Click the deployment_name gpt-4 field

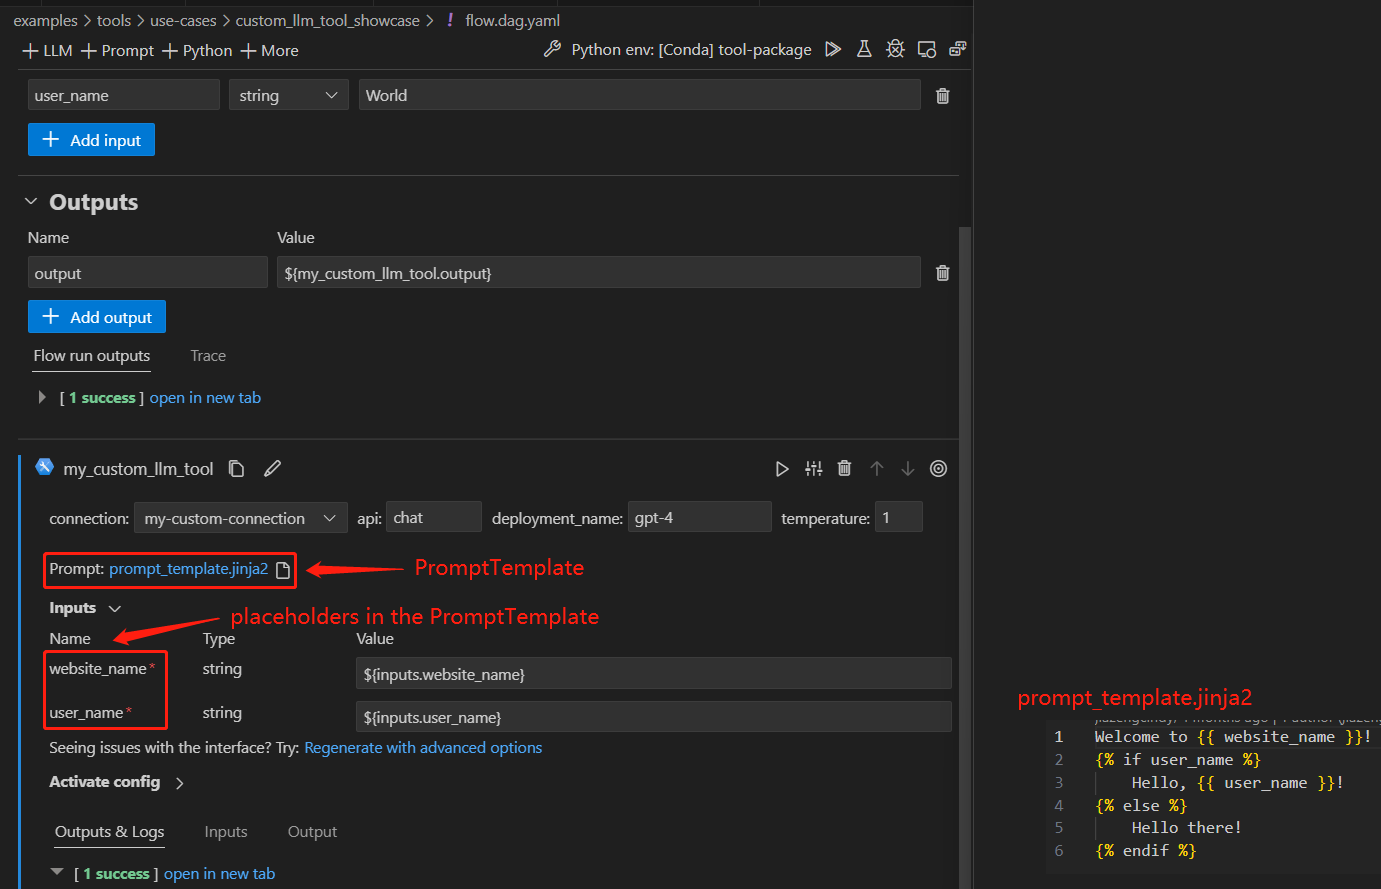[698, 518]
